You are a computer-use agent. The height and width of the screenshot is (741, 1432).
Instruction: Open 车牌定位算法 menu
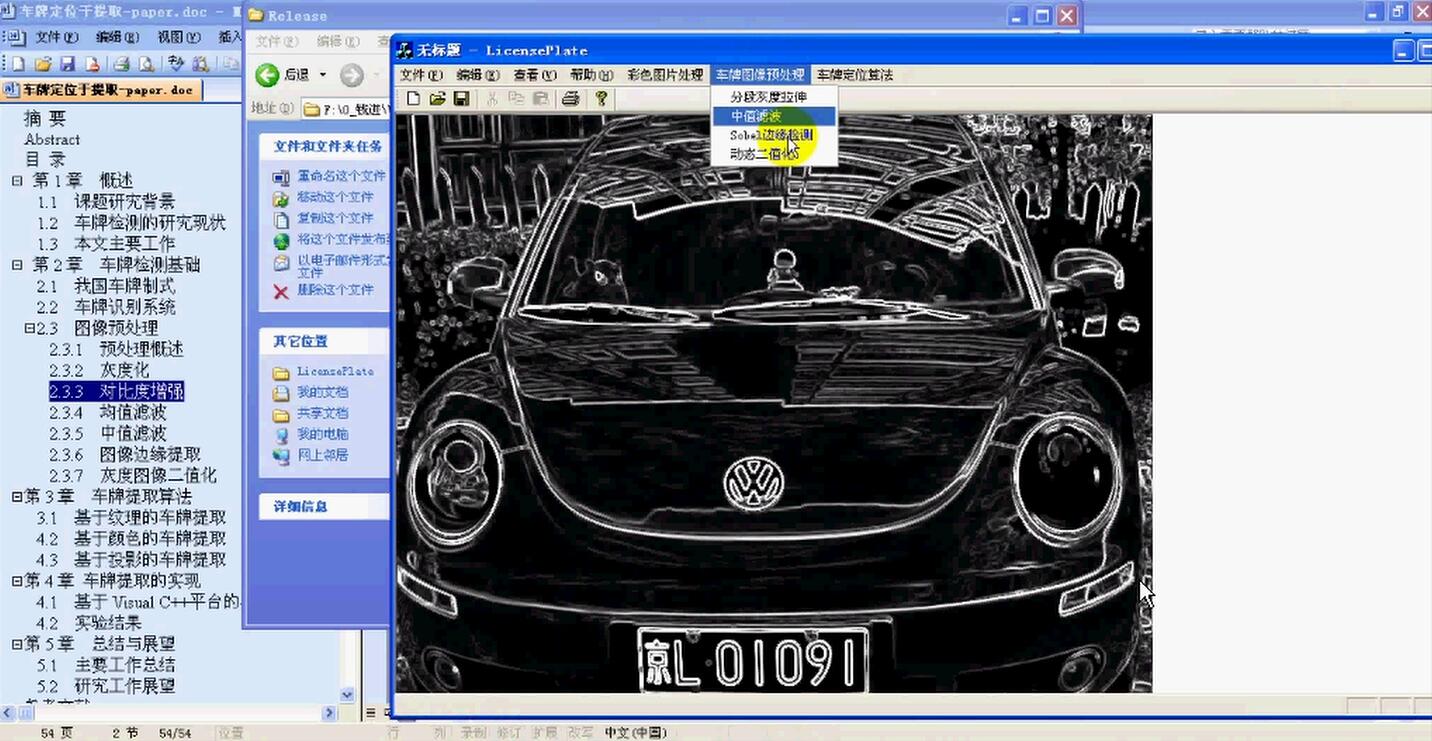pyautogui.click(x=855, y=75)
